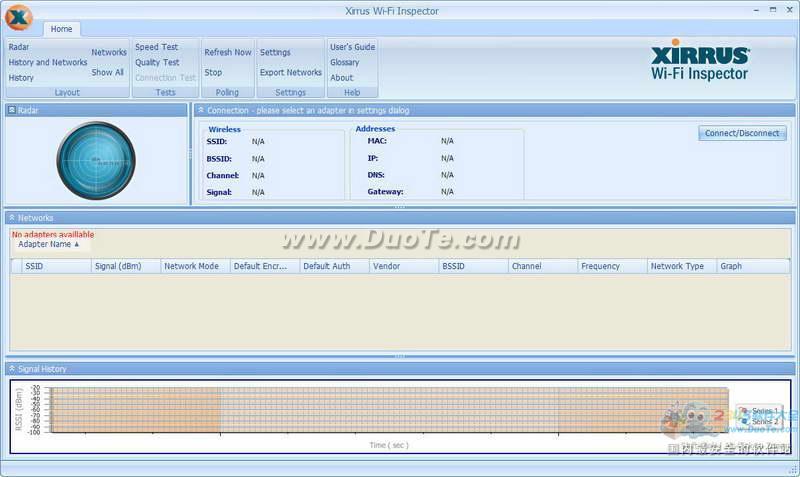Collapse the Connection panel chevron
This screenshot has width=800, height=477.
point(201,110)
